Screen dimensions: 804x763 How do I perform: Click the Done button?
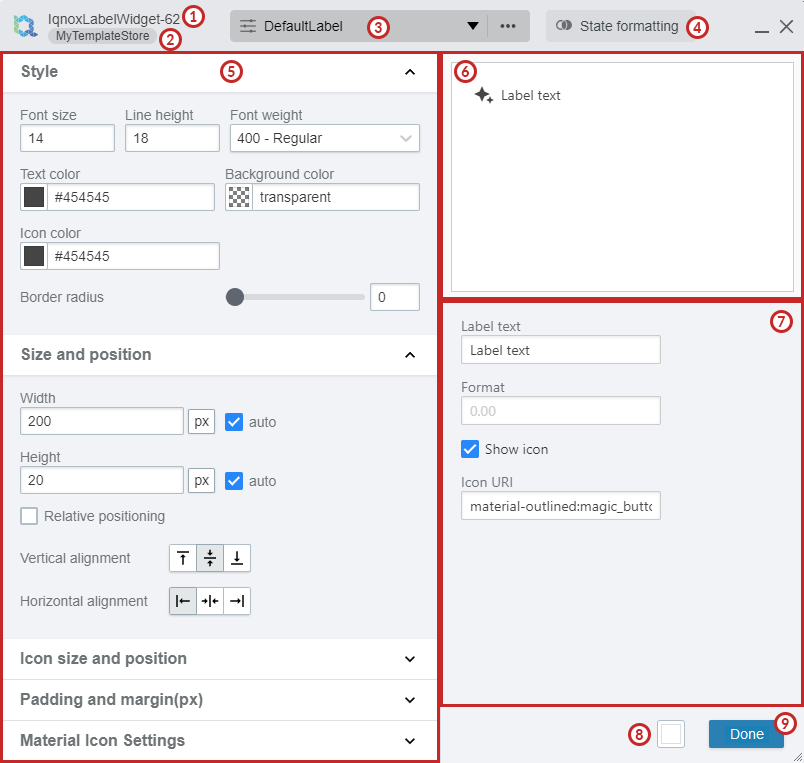746,733
